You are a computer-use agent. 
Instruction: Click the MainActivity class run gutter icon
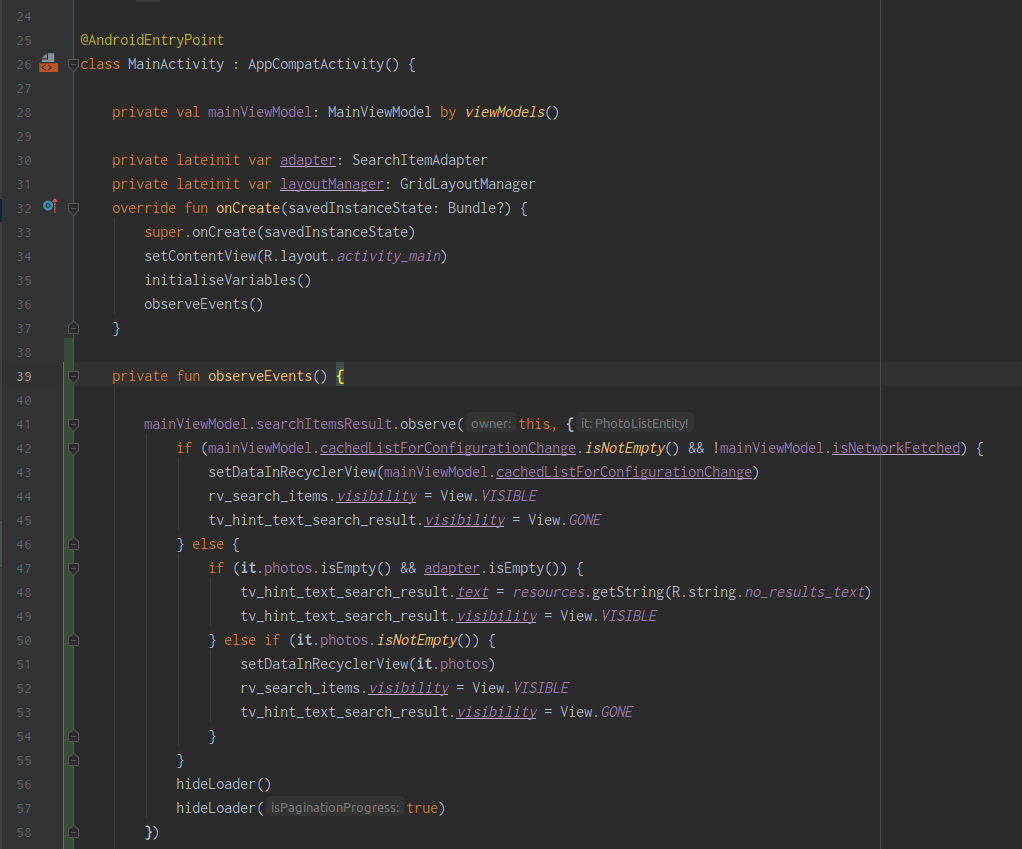48,63
